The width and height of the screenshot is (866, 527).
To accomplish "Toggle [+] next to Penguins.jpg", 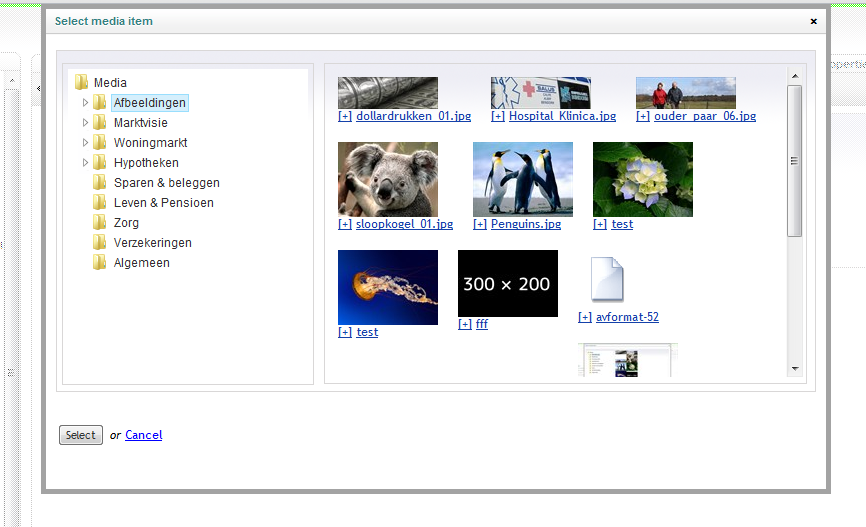I will pyautogui.click(x=480, y=224).
